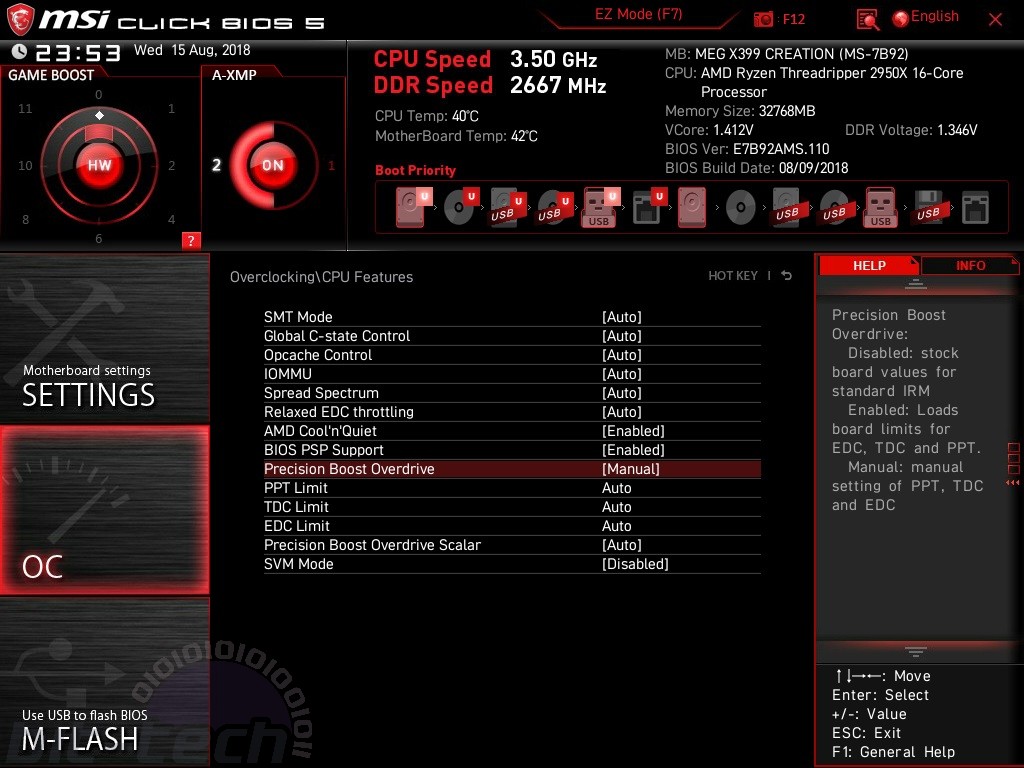This screenshot has height=768, width=1024.
Task: Click the HOT KEY button
Action: click(733, 276)
